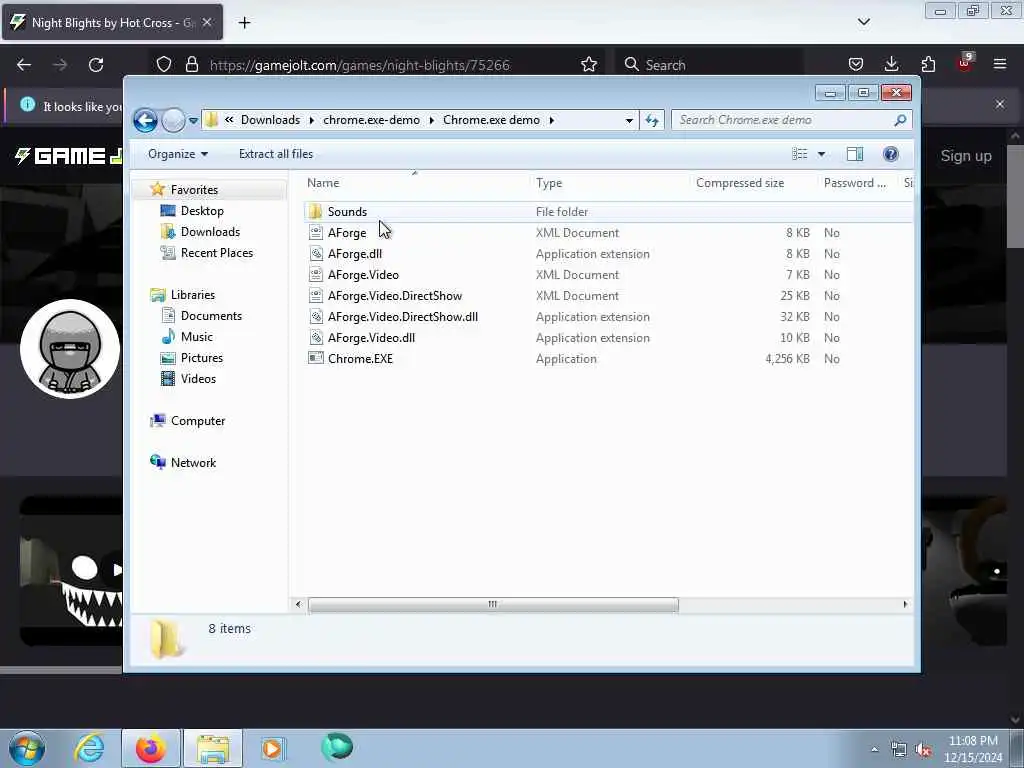Select AForge.Video.DirectShow XML document
Image resolution: width=1024 pixels, height=768 pixels.
(x=394, y=296)
